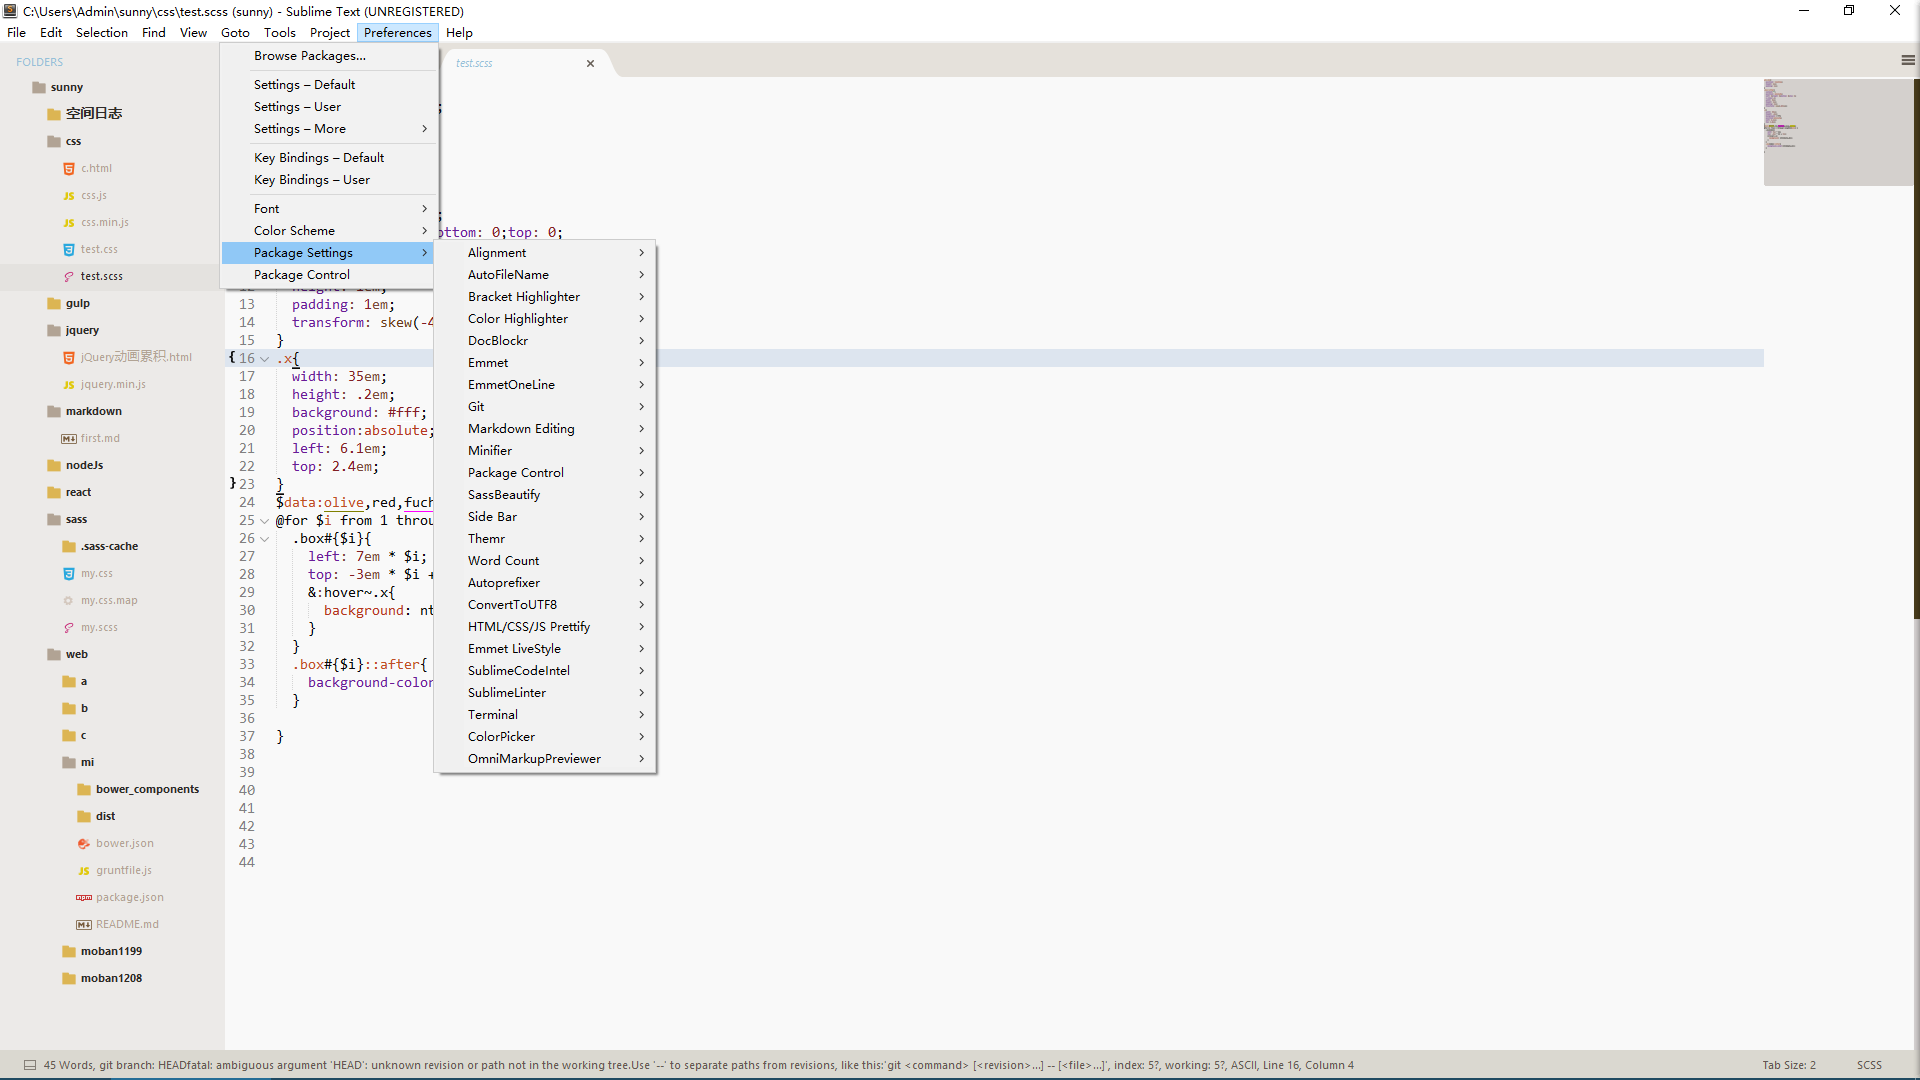The height and width of the screenshot is (1080, 1920).
Task: Click the Bower icon beside bower.json
Action: (84, 844)
